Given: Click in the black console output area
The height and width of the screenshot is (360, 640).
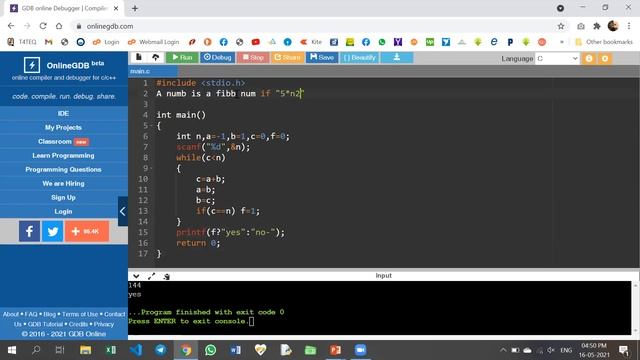Looking at the screenshot, I should click(x=380, y=308).
